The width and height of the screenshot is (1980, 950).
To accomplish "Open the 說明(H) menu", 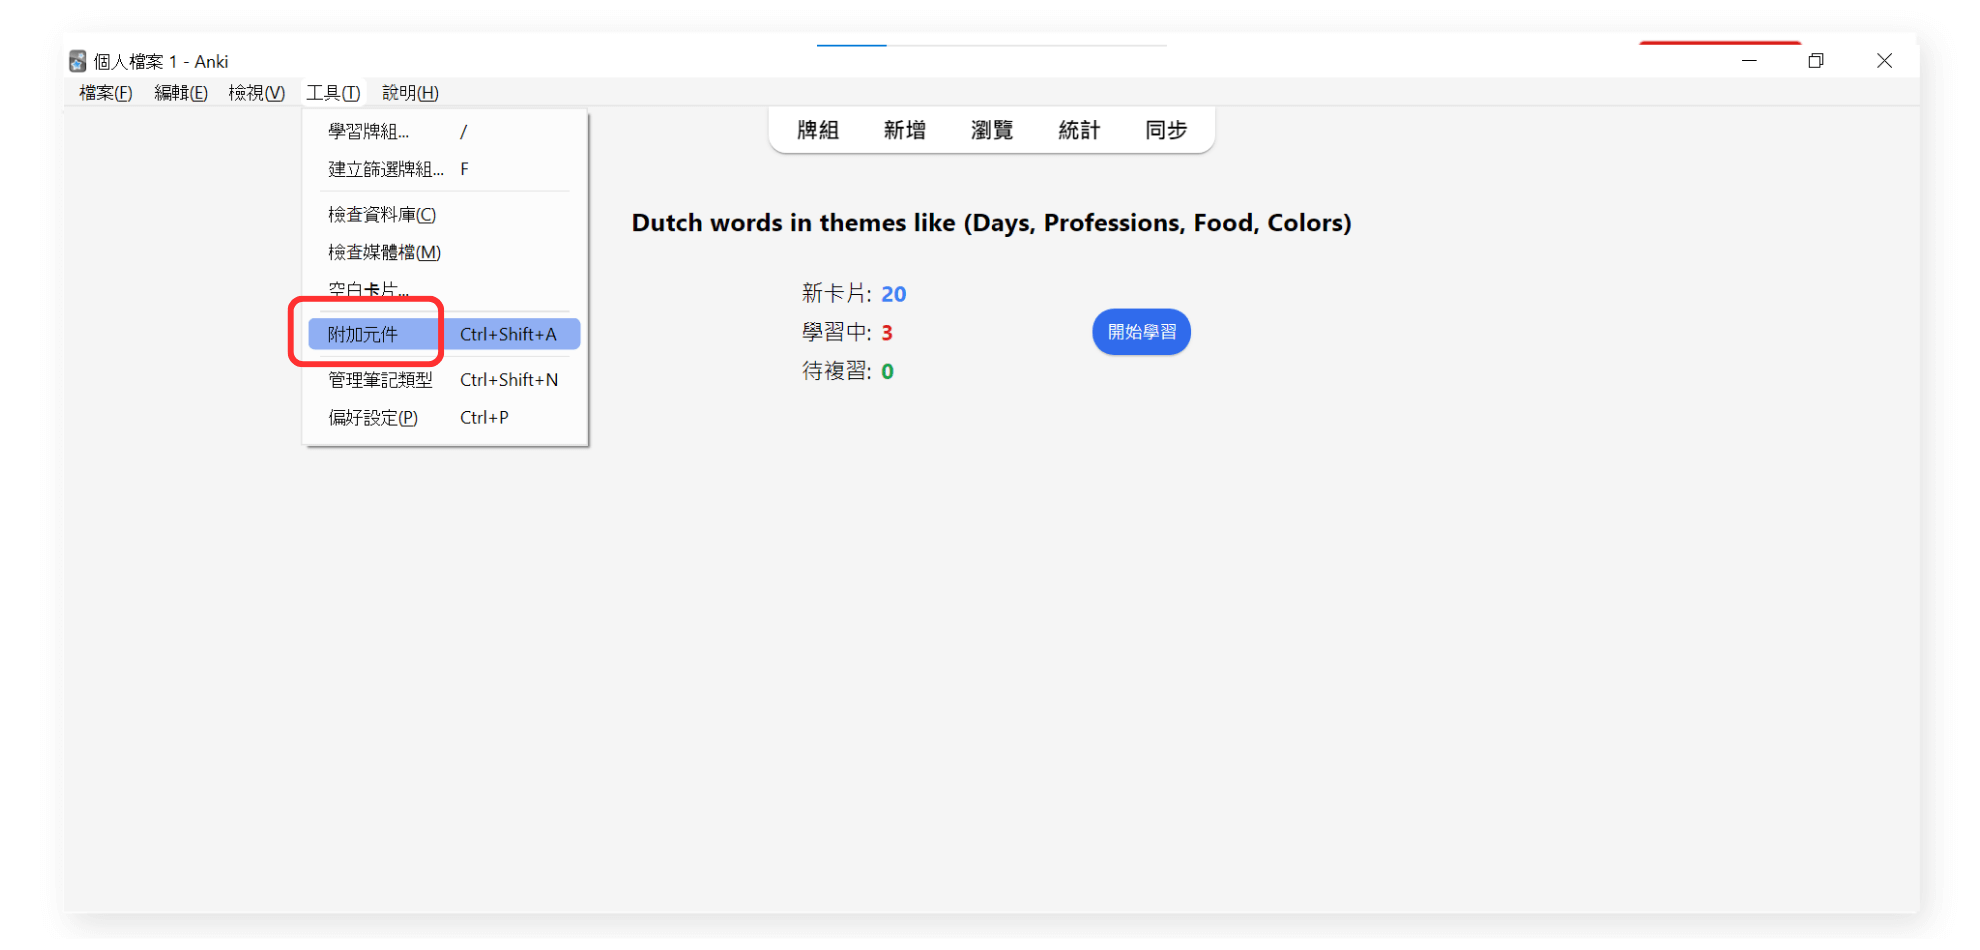I will 410,93.
